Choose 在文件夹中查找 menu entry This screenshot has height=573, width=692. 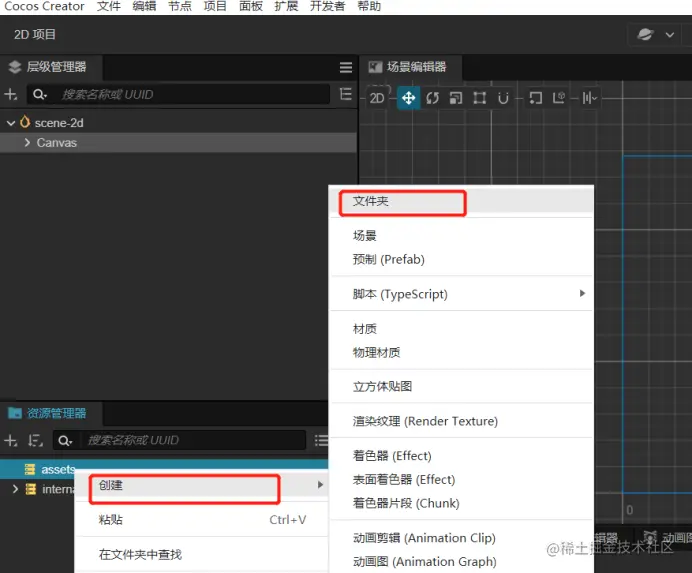(x=201, y=554)
